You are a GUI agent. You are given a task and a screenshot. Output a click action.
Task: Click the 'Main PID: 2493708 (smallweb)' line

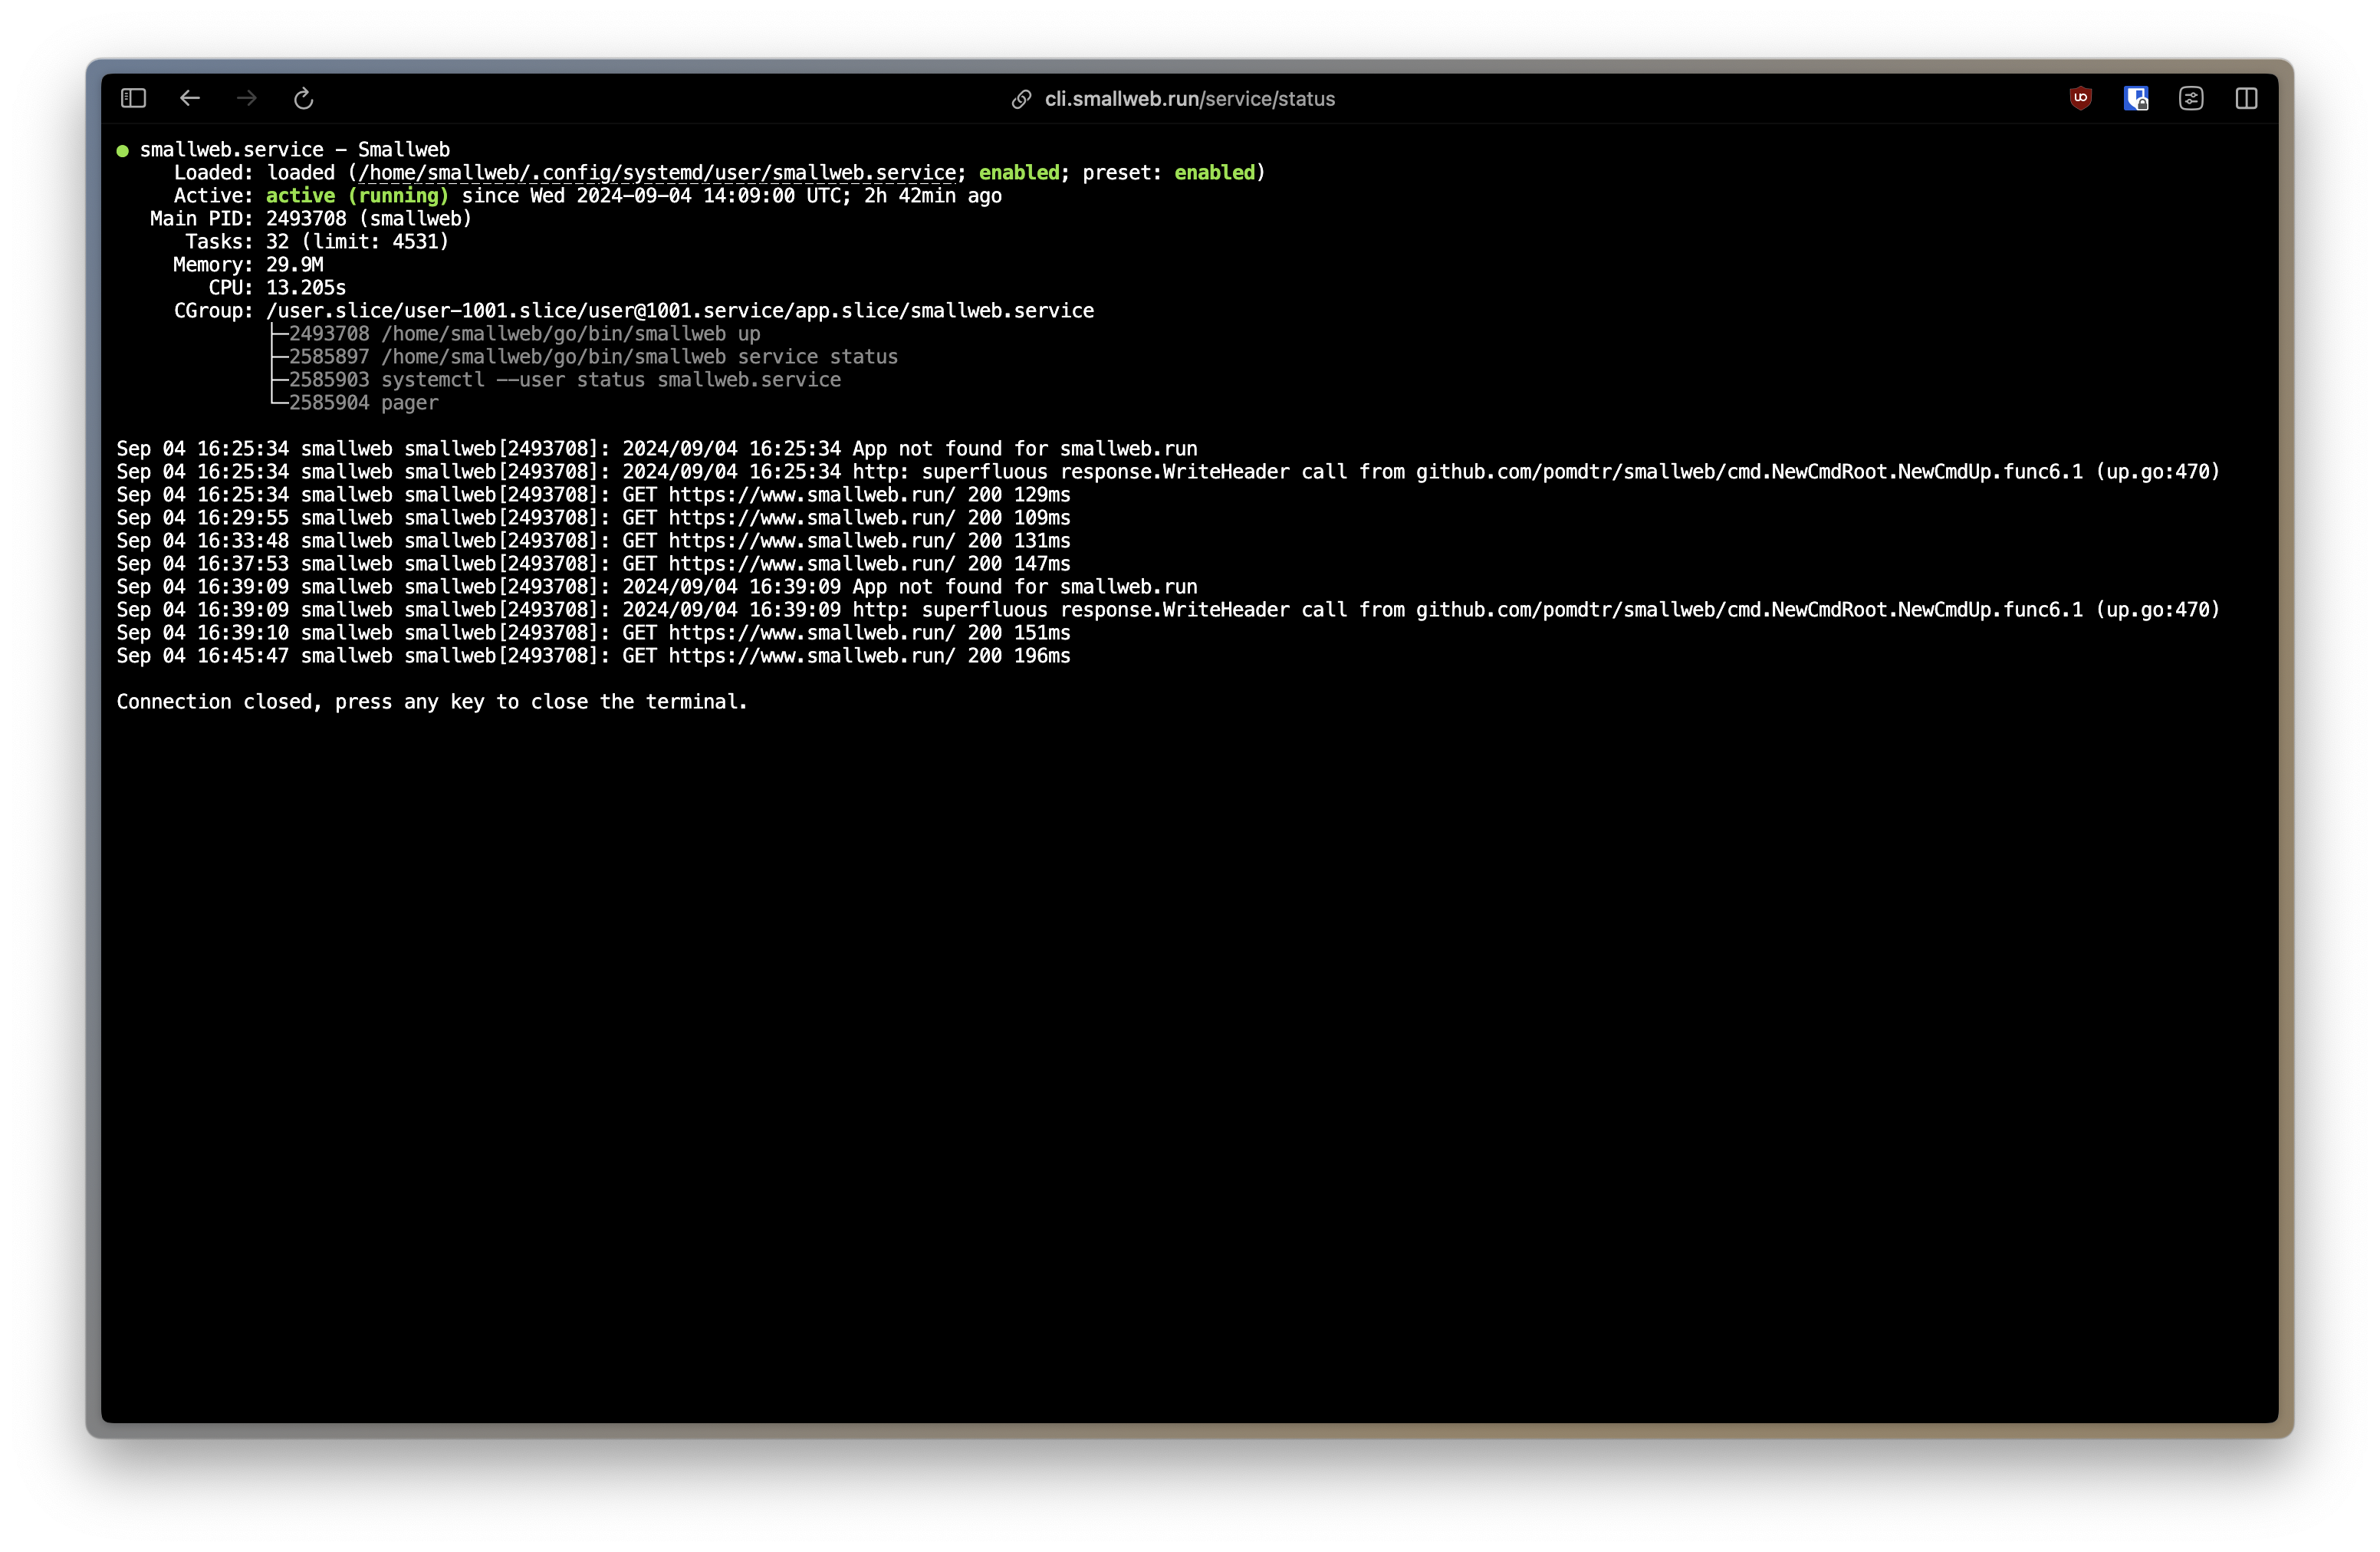(310, 219)
